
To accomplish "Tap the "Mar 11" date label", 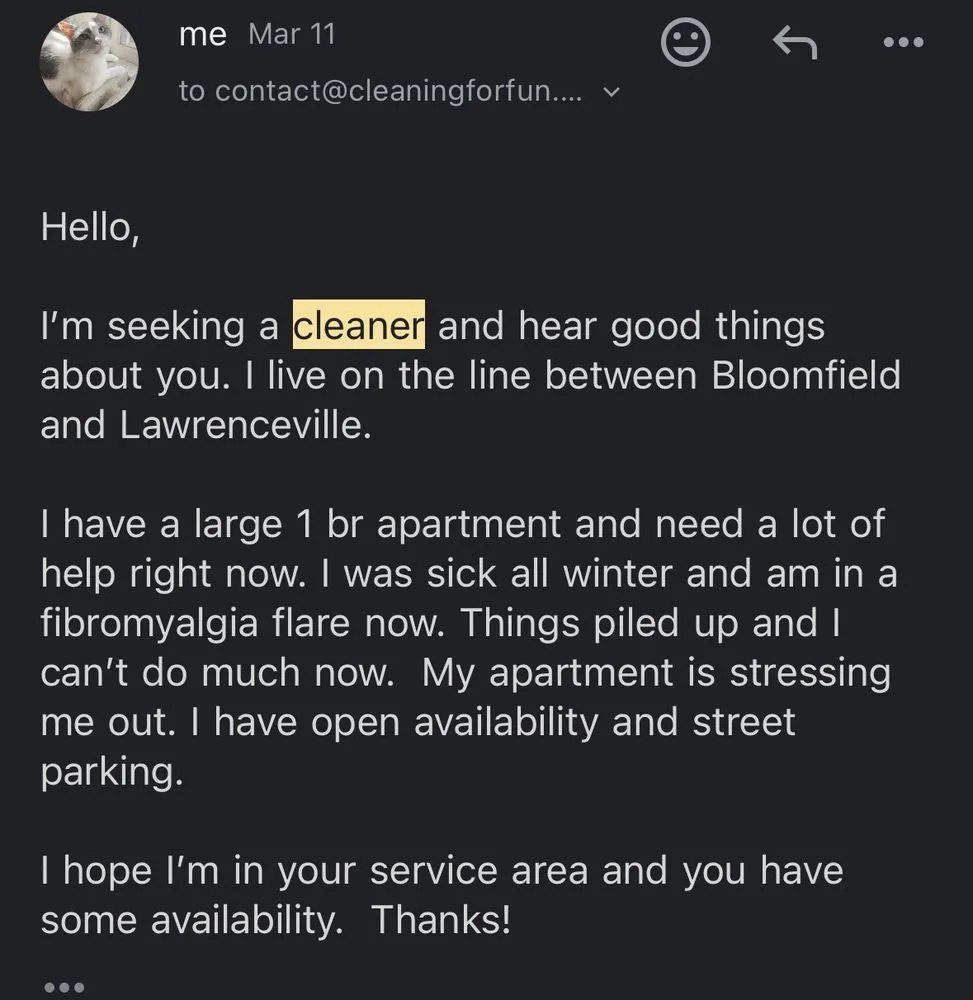I will 291,34.
